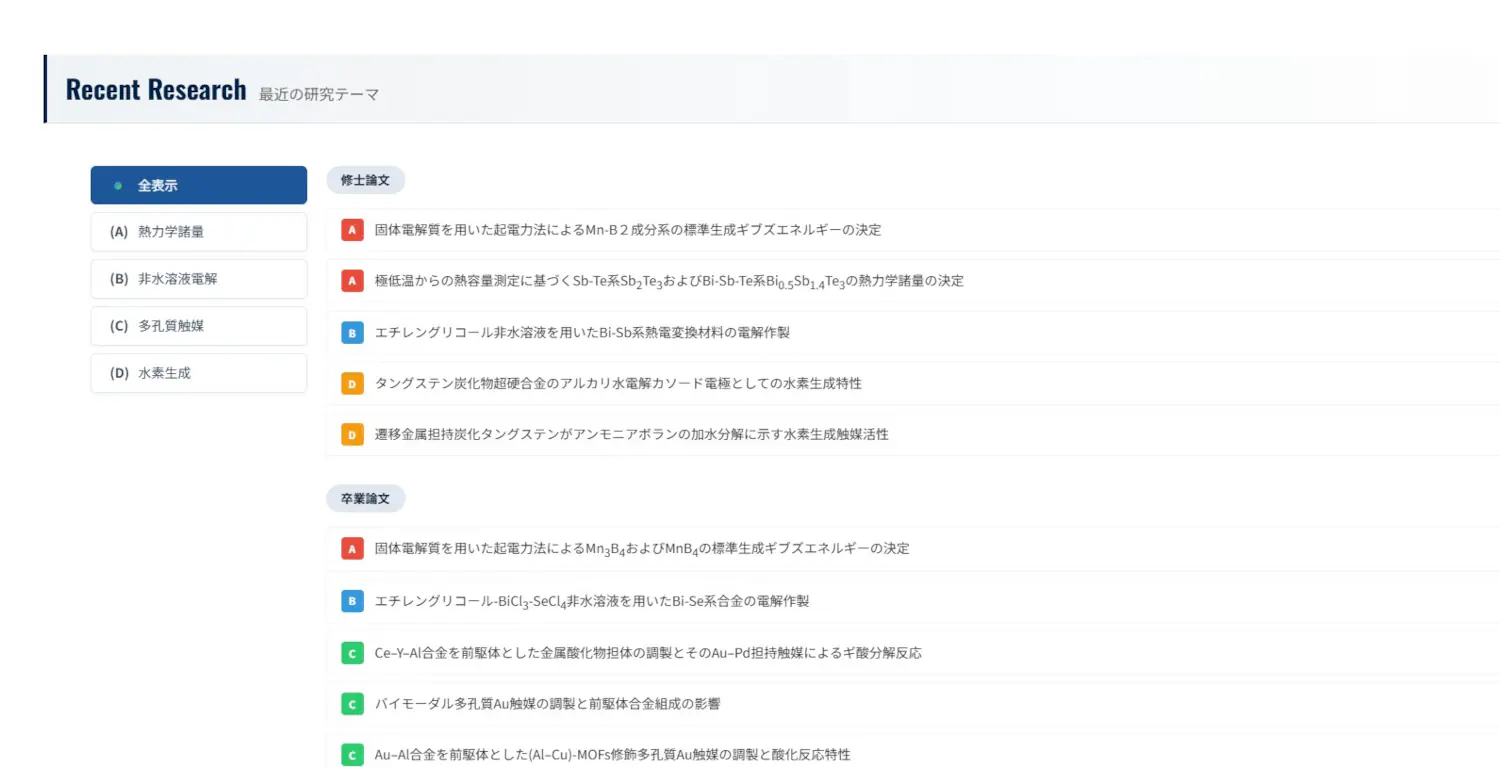Select the 全表示 filter tab

pos(198,185)
